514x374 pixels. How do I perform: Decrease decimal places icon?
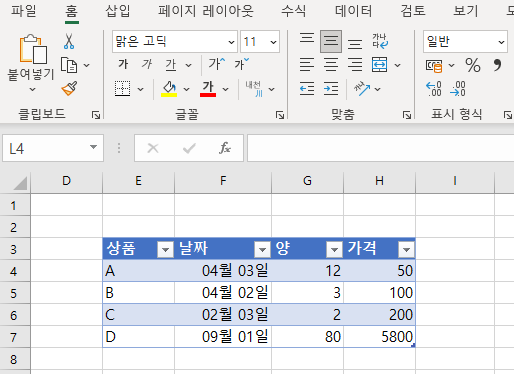(x=458, y=89)
